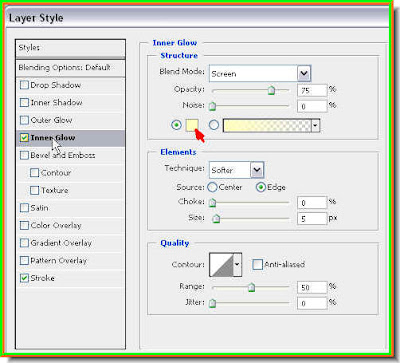Open the yellow glow color swatch
The height and width of the screenshot is (363, 400).
(192, 125)
